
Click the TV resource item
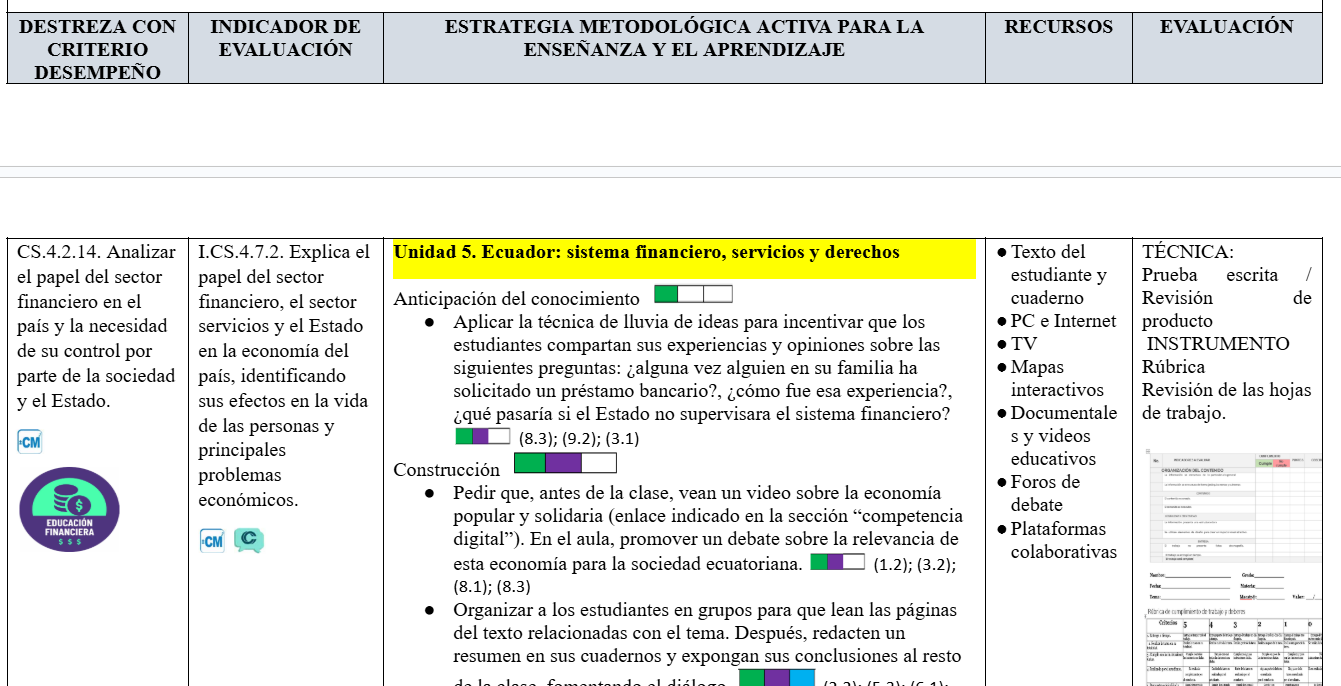click(1018, 344)
